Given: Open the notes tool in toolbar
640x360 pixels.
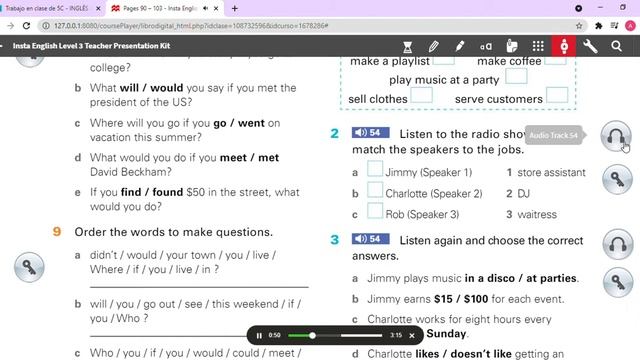Looking at the screenshot, I should tap(512, 46).
